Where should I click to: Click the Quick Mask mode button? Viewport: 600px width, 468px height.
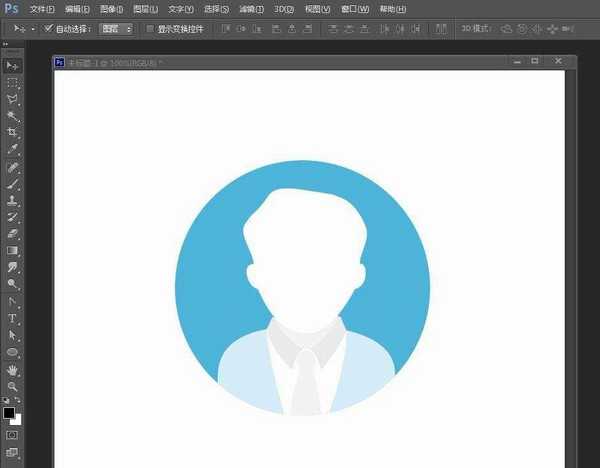point(12,436)
